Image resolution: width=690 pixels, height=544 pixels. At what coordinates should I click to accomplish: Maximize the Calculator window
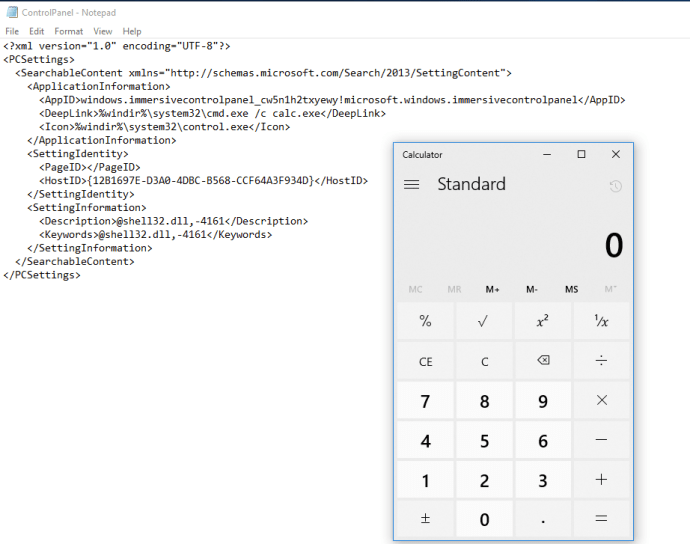[581, 154]
